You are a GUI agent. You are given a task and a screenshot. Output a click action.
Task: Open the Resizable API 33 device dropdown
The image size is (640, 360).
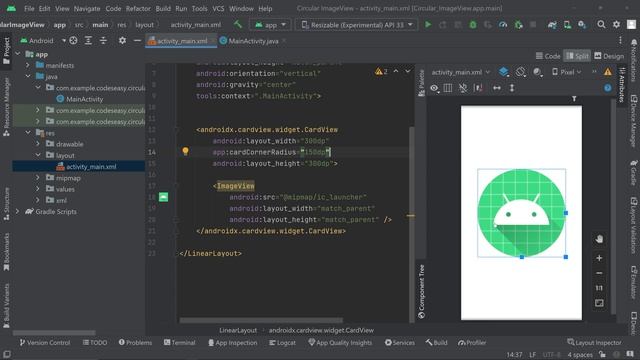(x=357, y=25)
